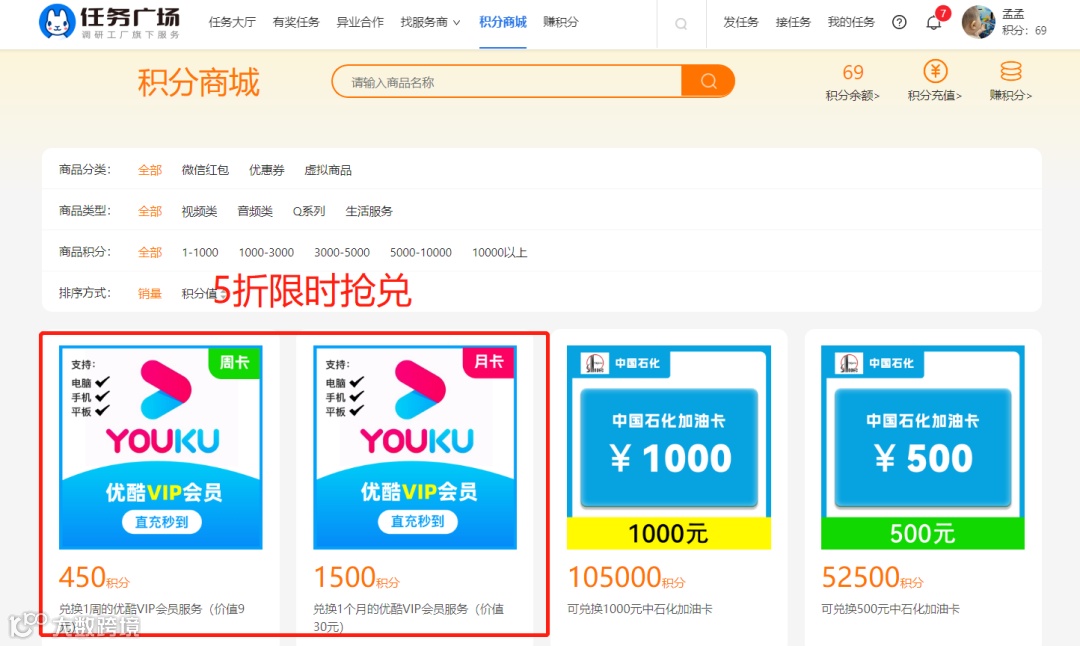The width and height of the screenshot is (1080, 646).
Task: Expand the 找服务商 dropdown
Action: click(x=430, y=22)
